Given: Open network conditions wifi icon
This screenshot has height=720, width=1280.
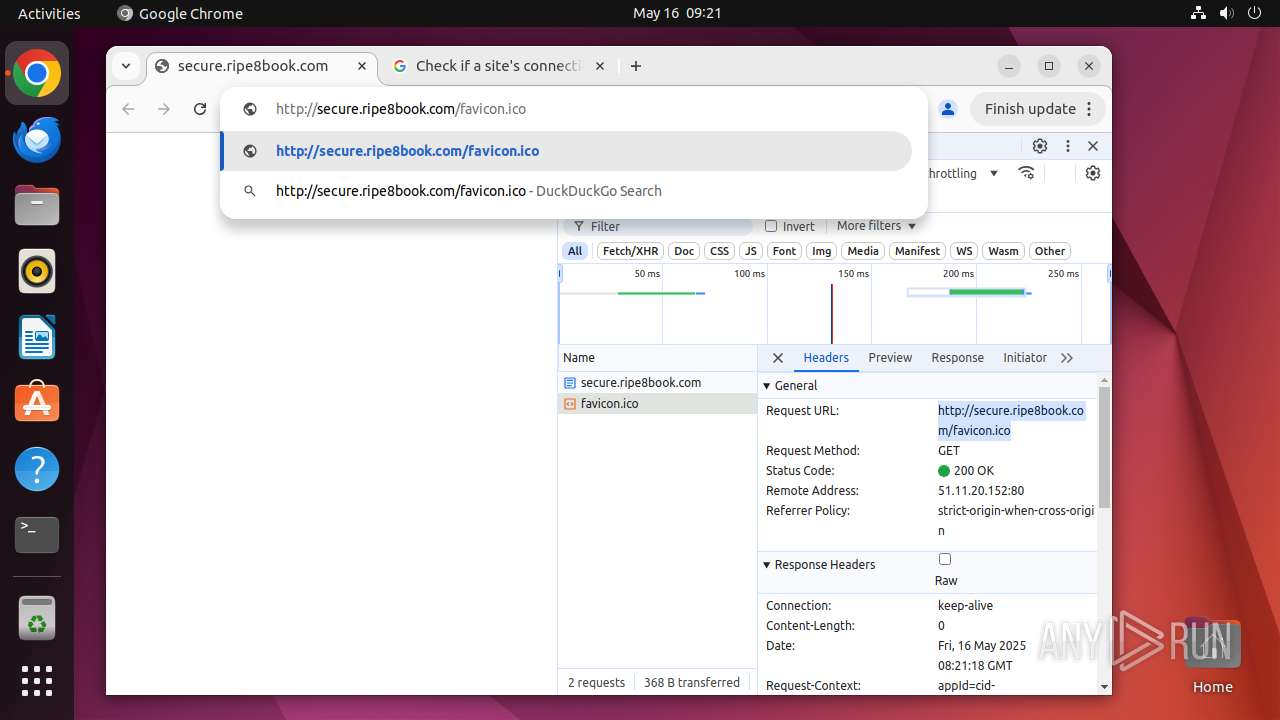Looking at the screenshot, I should coord(1027,173).
